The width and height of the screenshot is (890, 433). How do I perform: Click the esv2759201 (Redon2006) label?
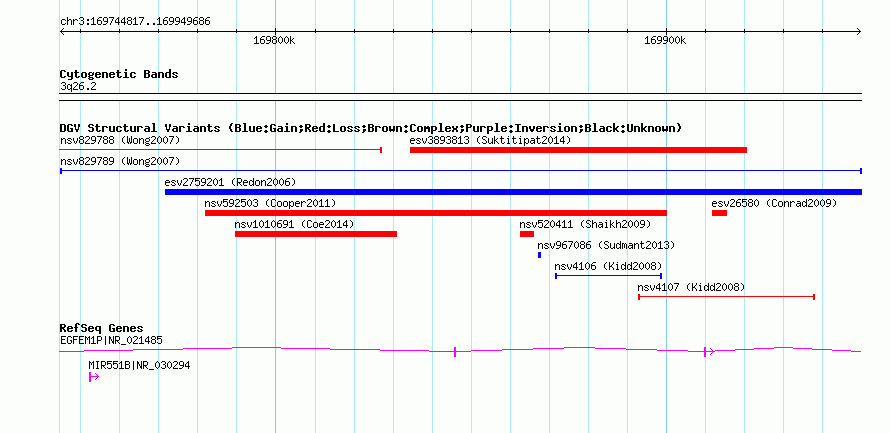coord(230,182)
